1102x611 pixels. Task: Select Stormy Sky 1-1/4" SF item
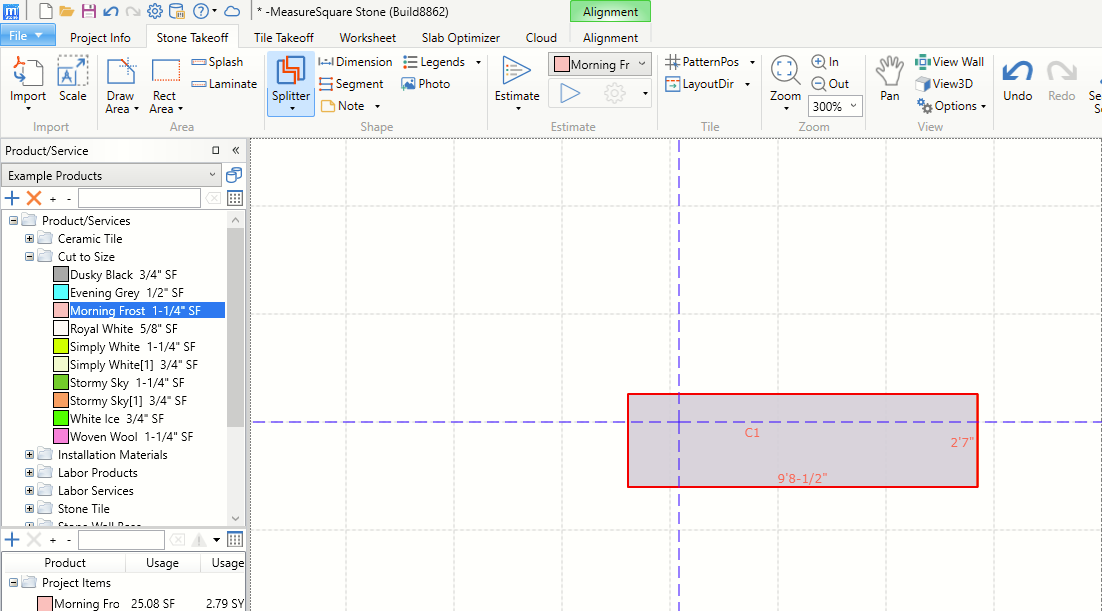point(127,382)
